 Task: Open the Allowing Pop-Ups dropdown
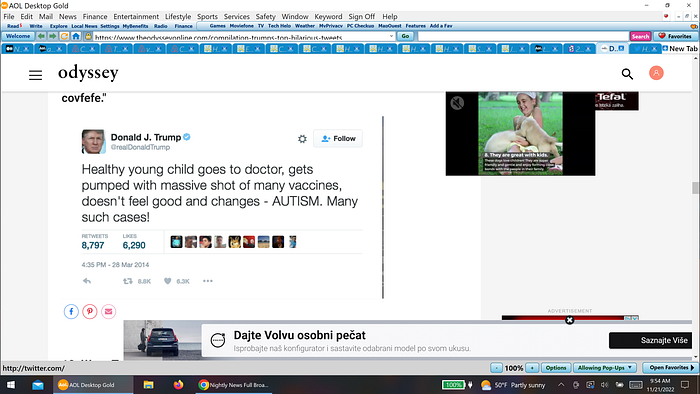(x=605, y=368)
